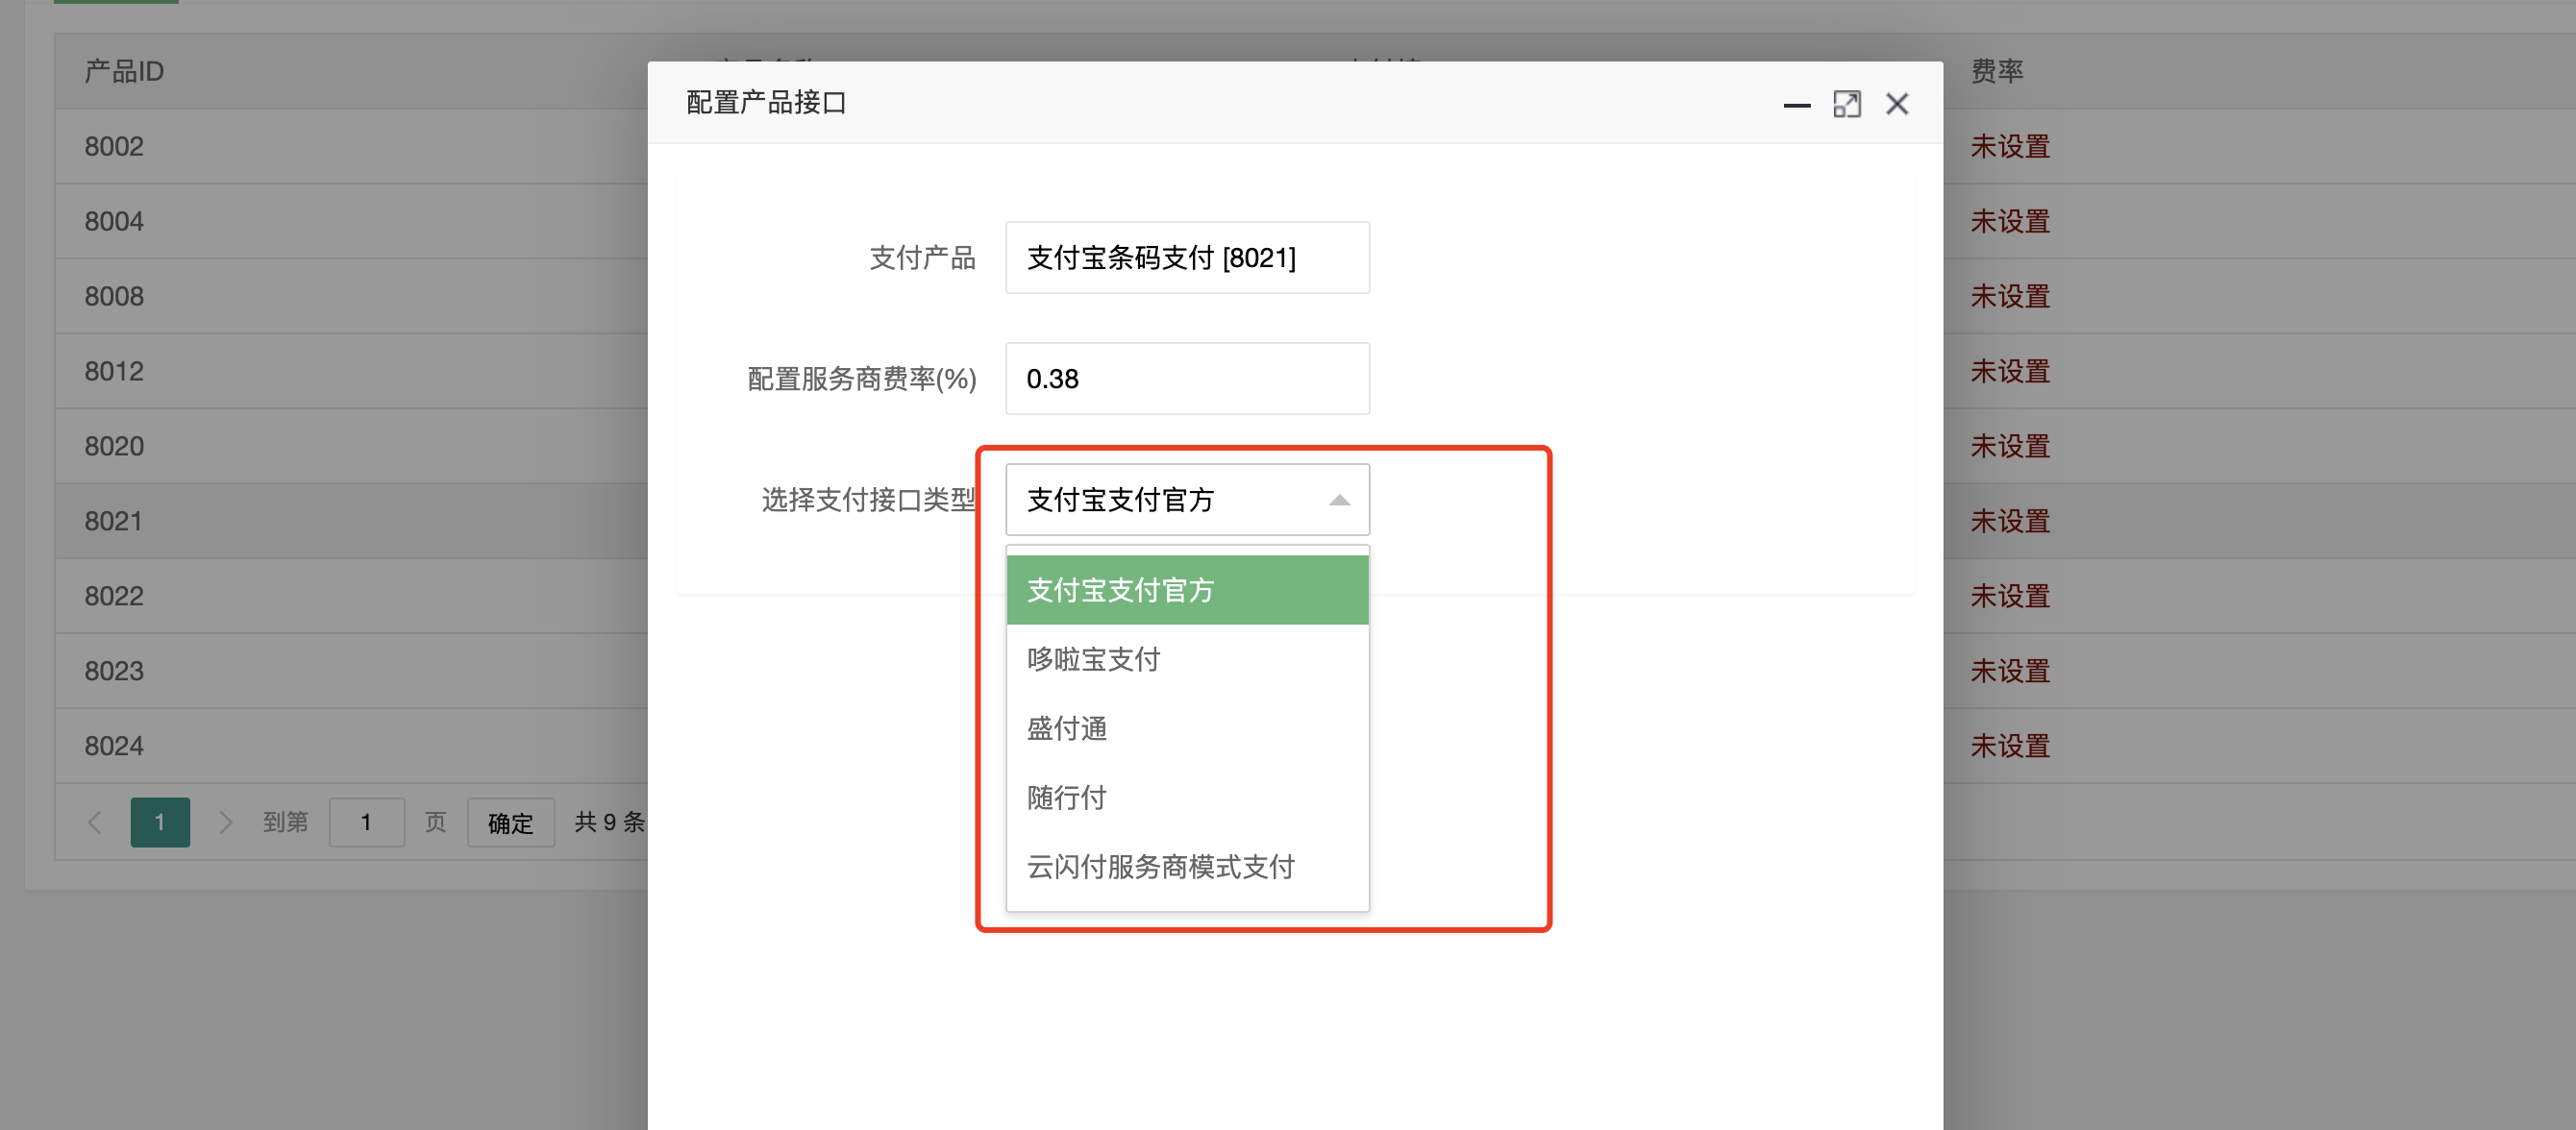Click the page number jump input
The width and height of the screenshot is (2576, 1130).
[367, 822]
